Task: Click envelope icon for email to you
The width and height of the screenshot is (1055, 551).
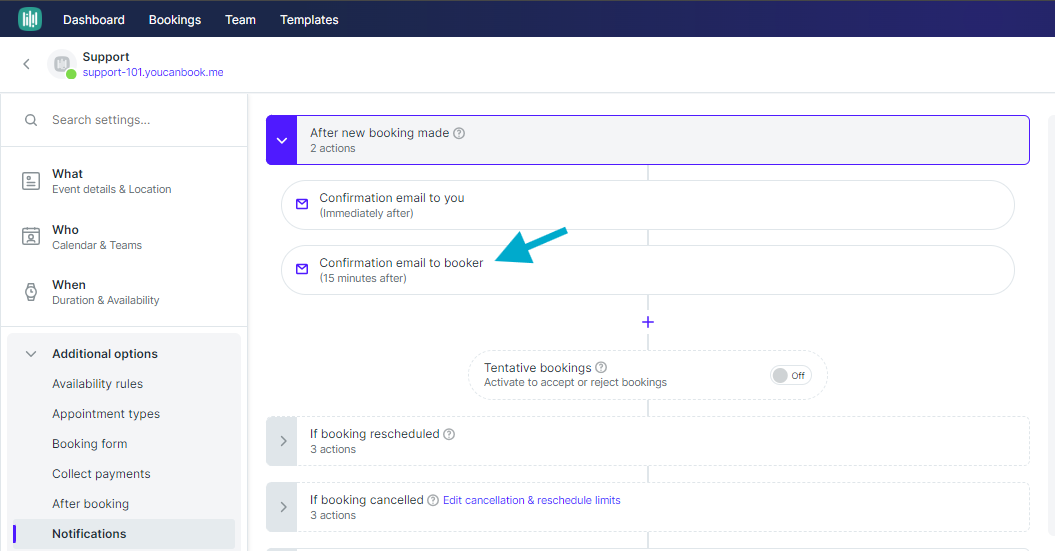Action: coord(302,204)
